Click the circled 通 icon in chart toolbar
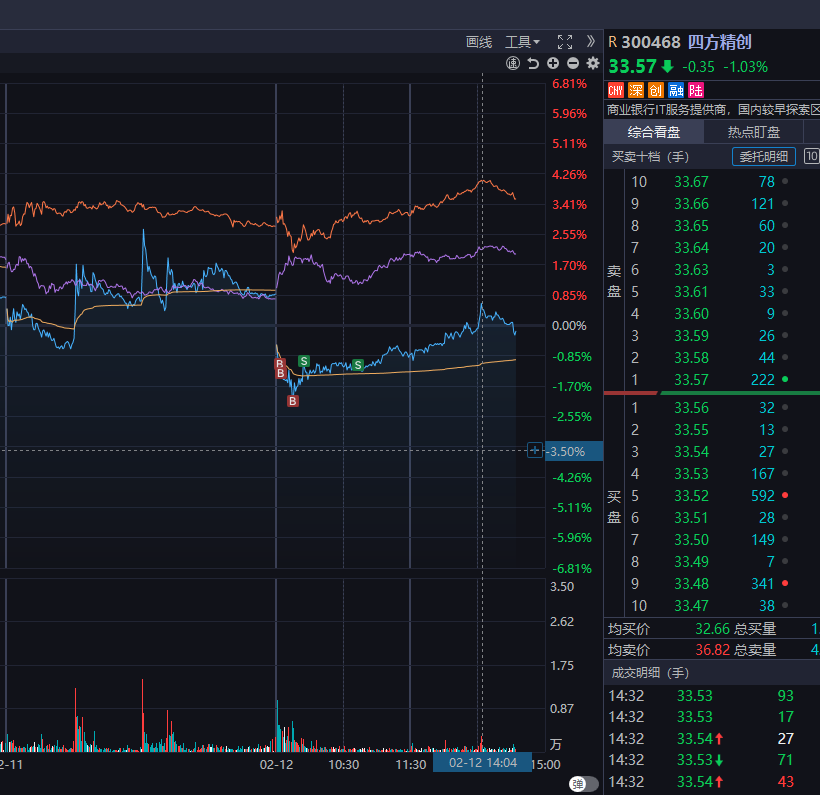 tap(513, 64)
